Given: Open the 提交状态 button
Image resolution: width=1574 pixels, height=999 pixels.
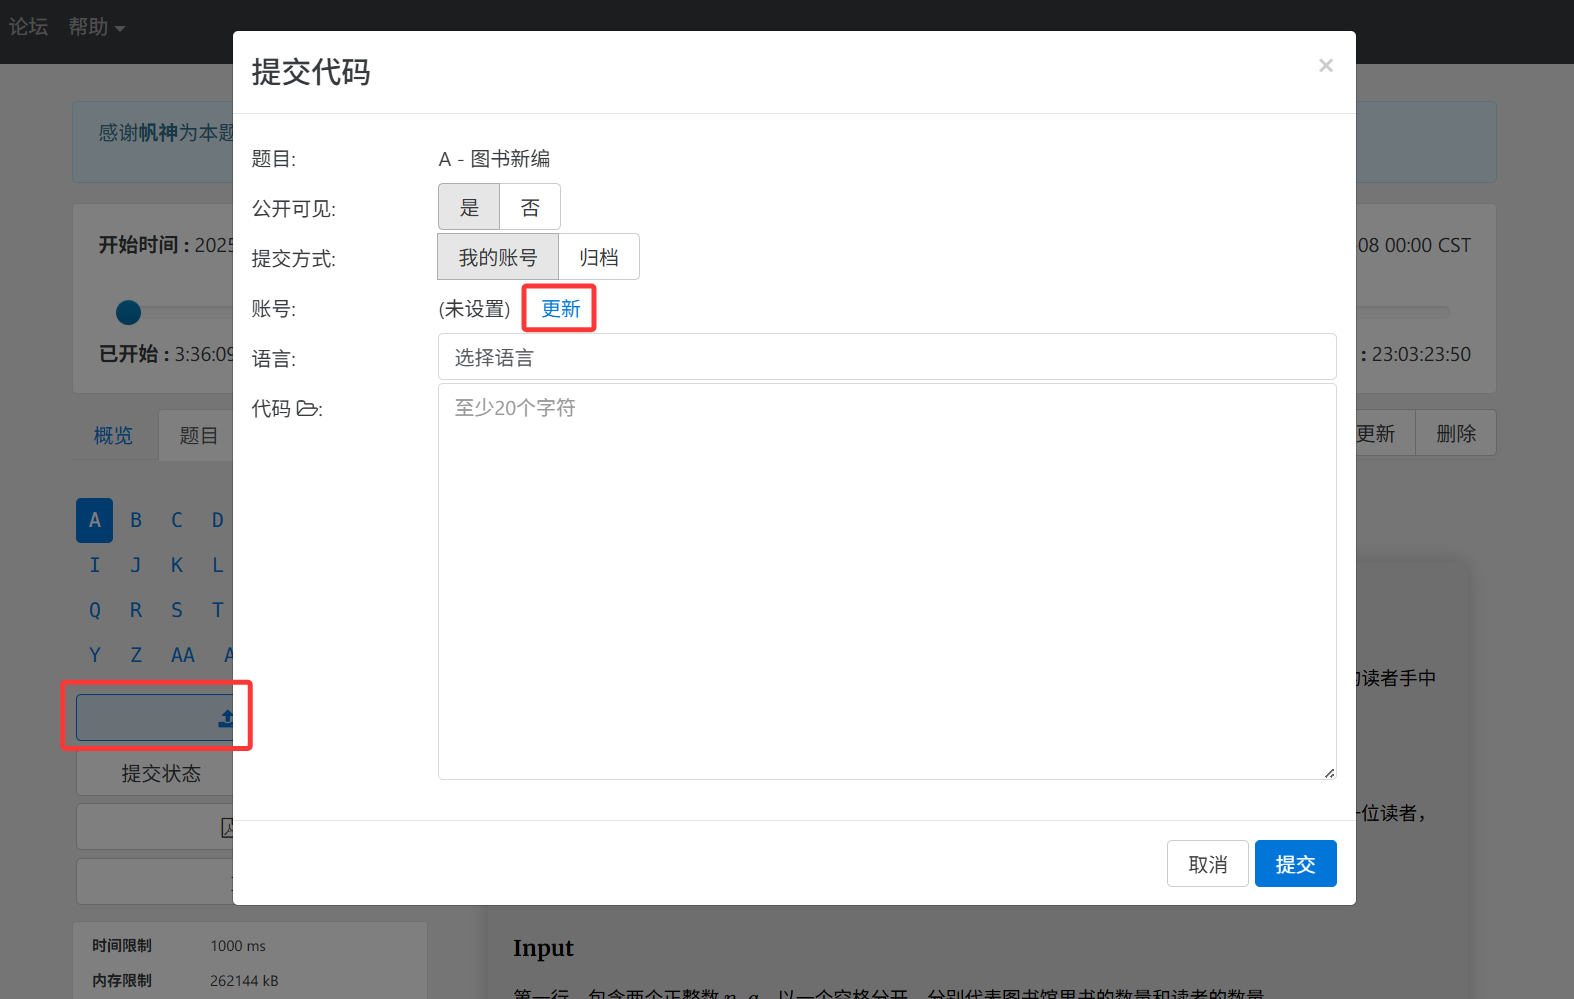Looking at the screenshot, I should pos(160,774).
